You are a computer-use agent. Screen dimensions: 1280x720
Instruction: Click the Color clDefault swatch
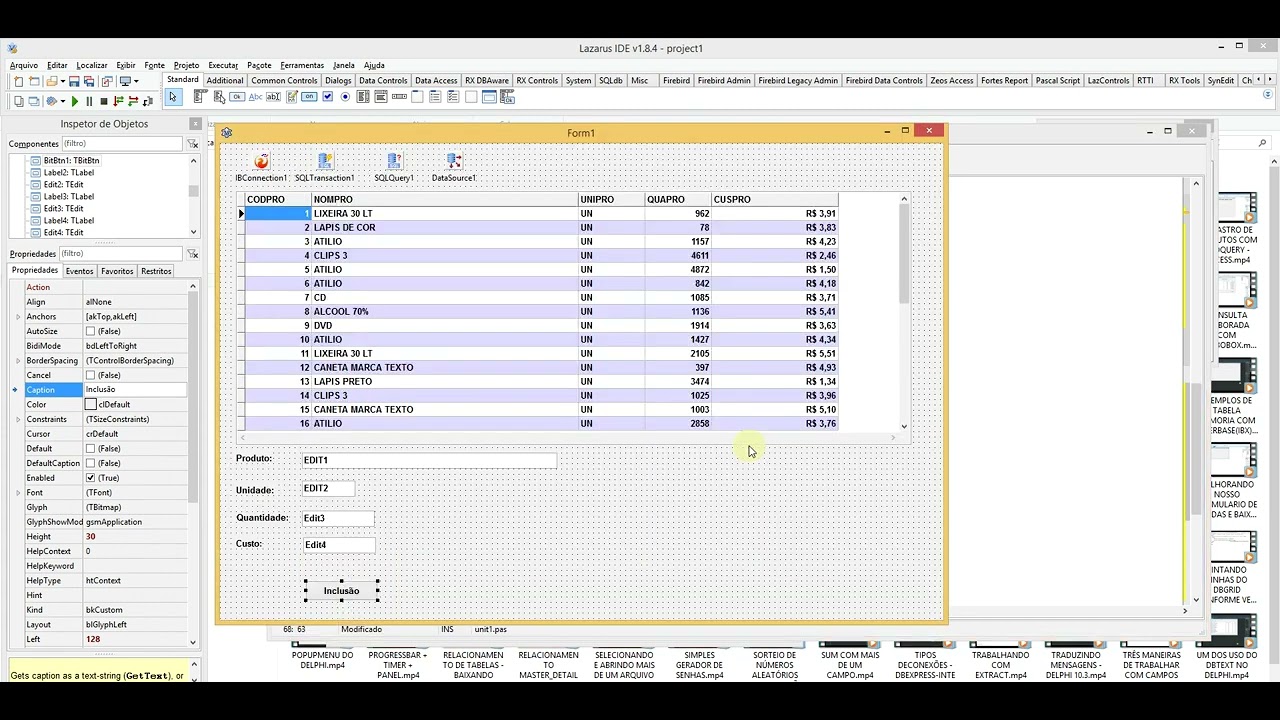(91, 405)
